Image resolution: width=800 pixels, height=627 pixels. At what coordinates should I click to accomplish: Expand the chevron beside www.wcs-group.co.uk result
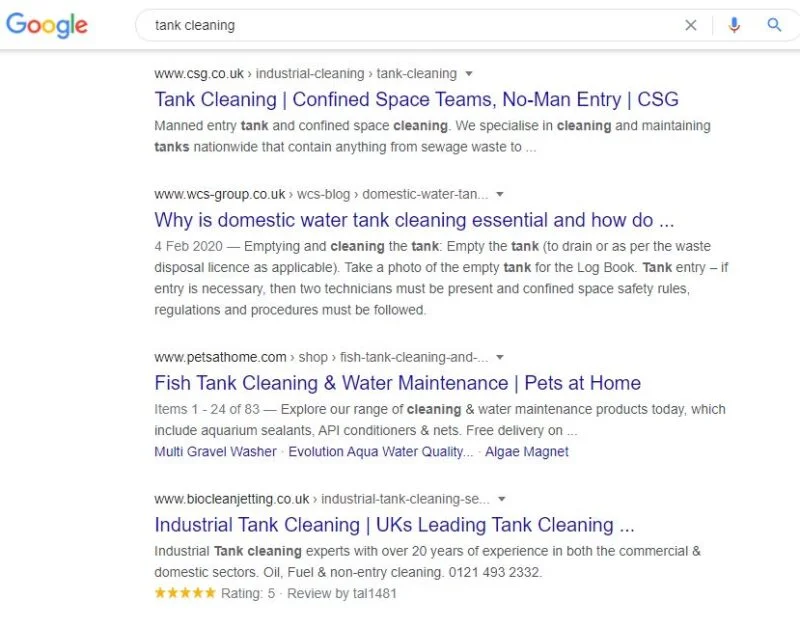point(499,194)
